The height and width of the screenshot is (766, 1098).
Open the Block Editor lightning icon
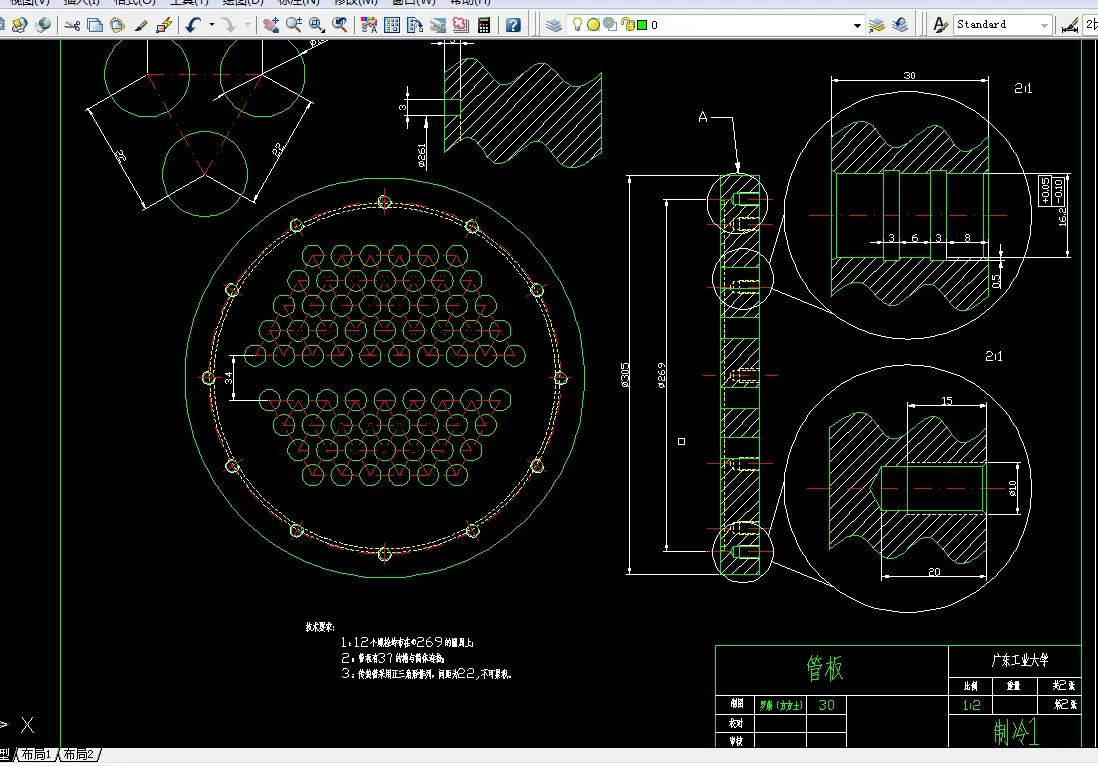click(164, 25)
